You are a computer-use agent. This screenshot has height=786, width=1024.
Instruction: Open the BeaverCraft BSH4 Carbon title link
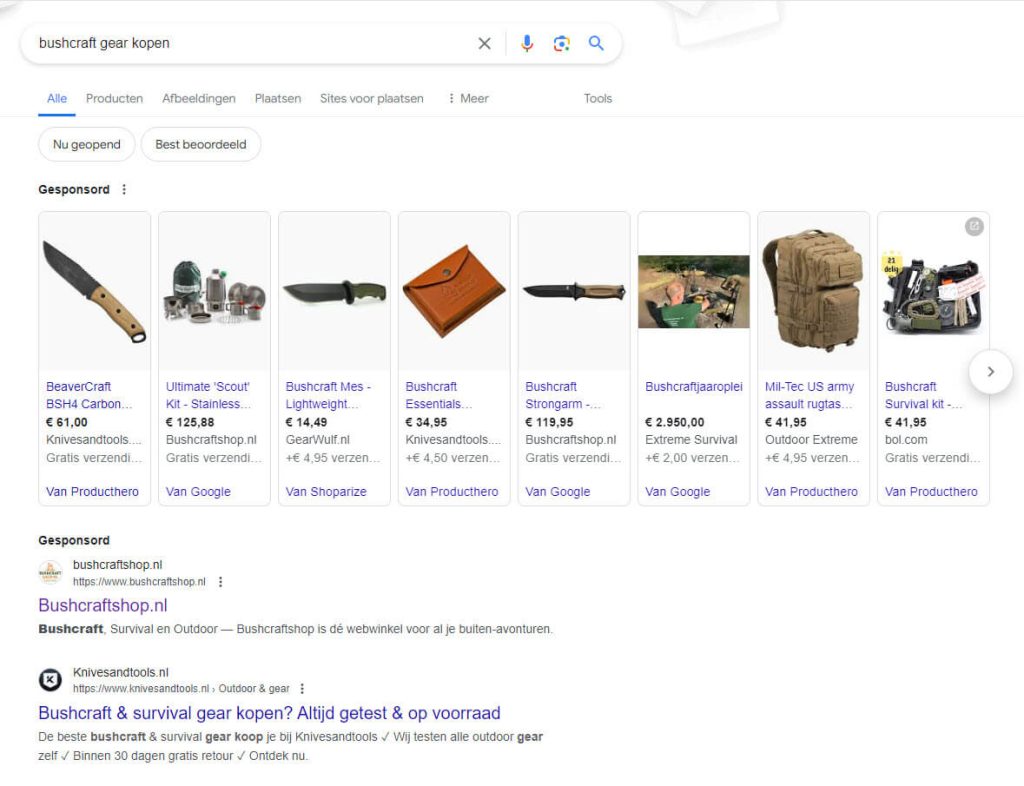pyautogui.click(x=89, y=395)
